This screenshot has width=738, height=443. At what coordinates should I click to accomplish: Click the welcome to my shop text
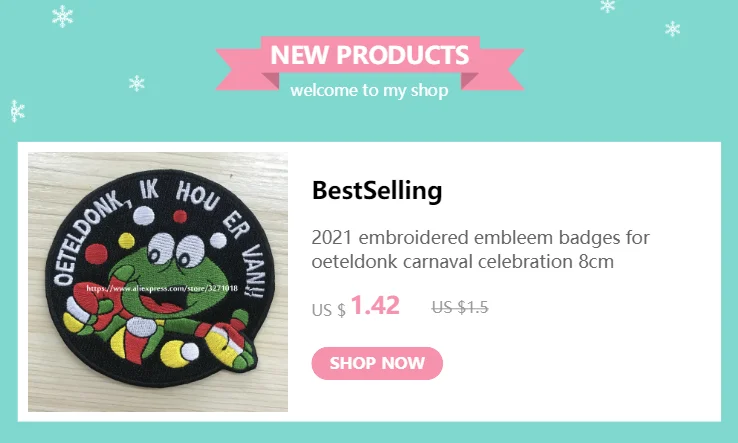(x=369, y=90)
